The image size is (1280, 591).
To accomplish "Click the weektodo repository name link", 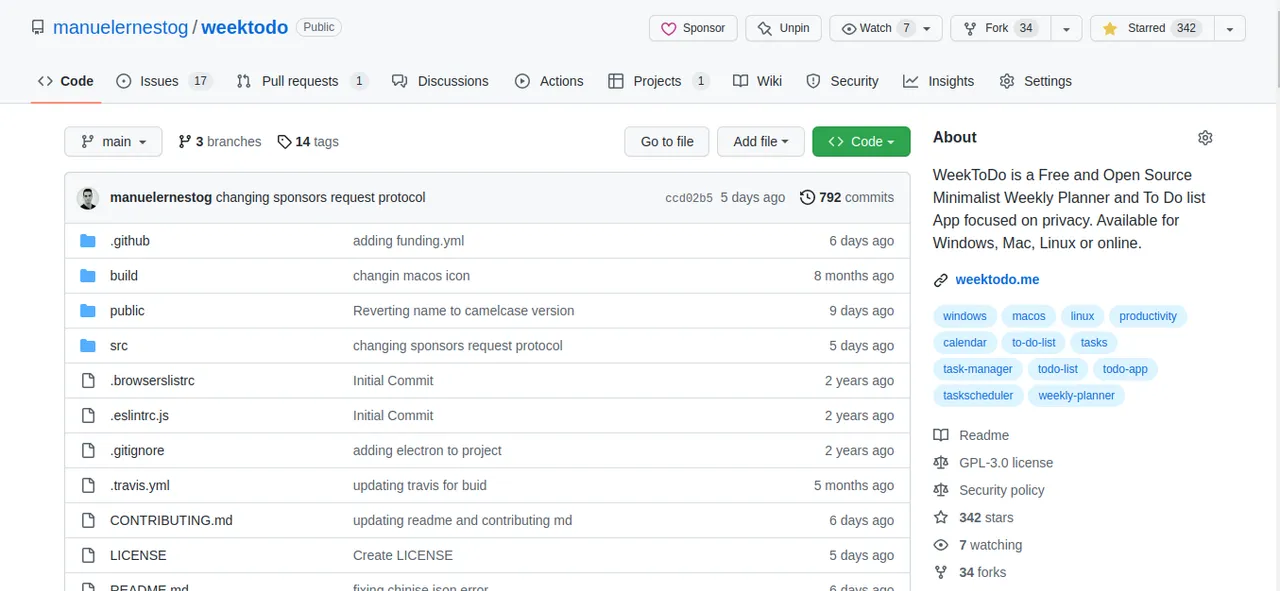I will click(245, 28).
